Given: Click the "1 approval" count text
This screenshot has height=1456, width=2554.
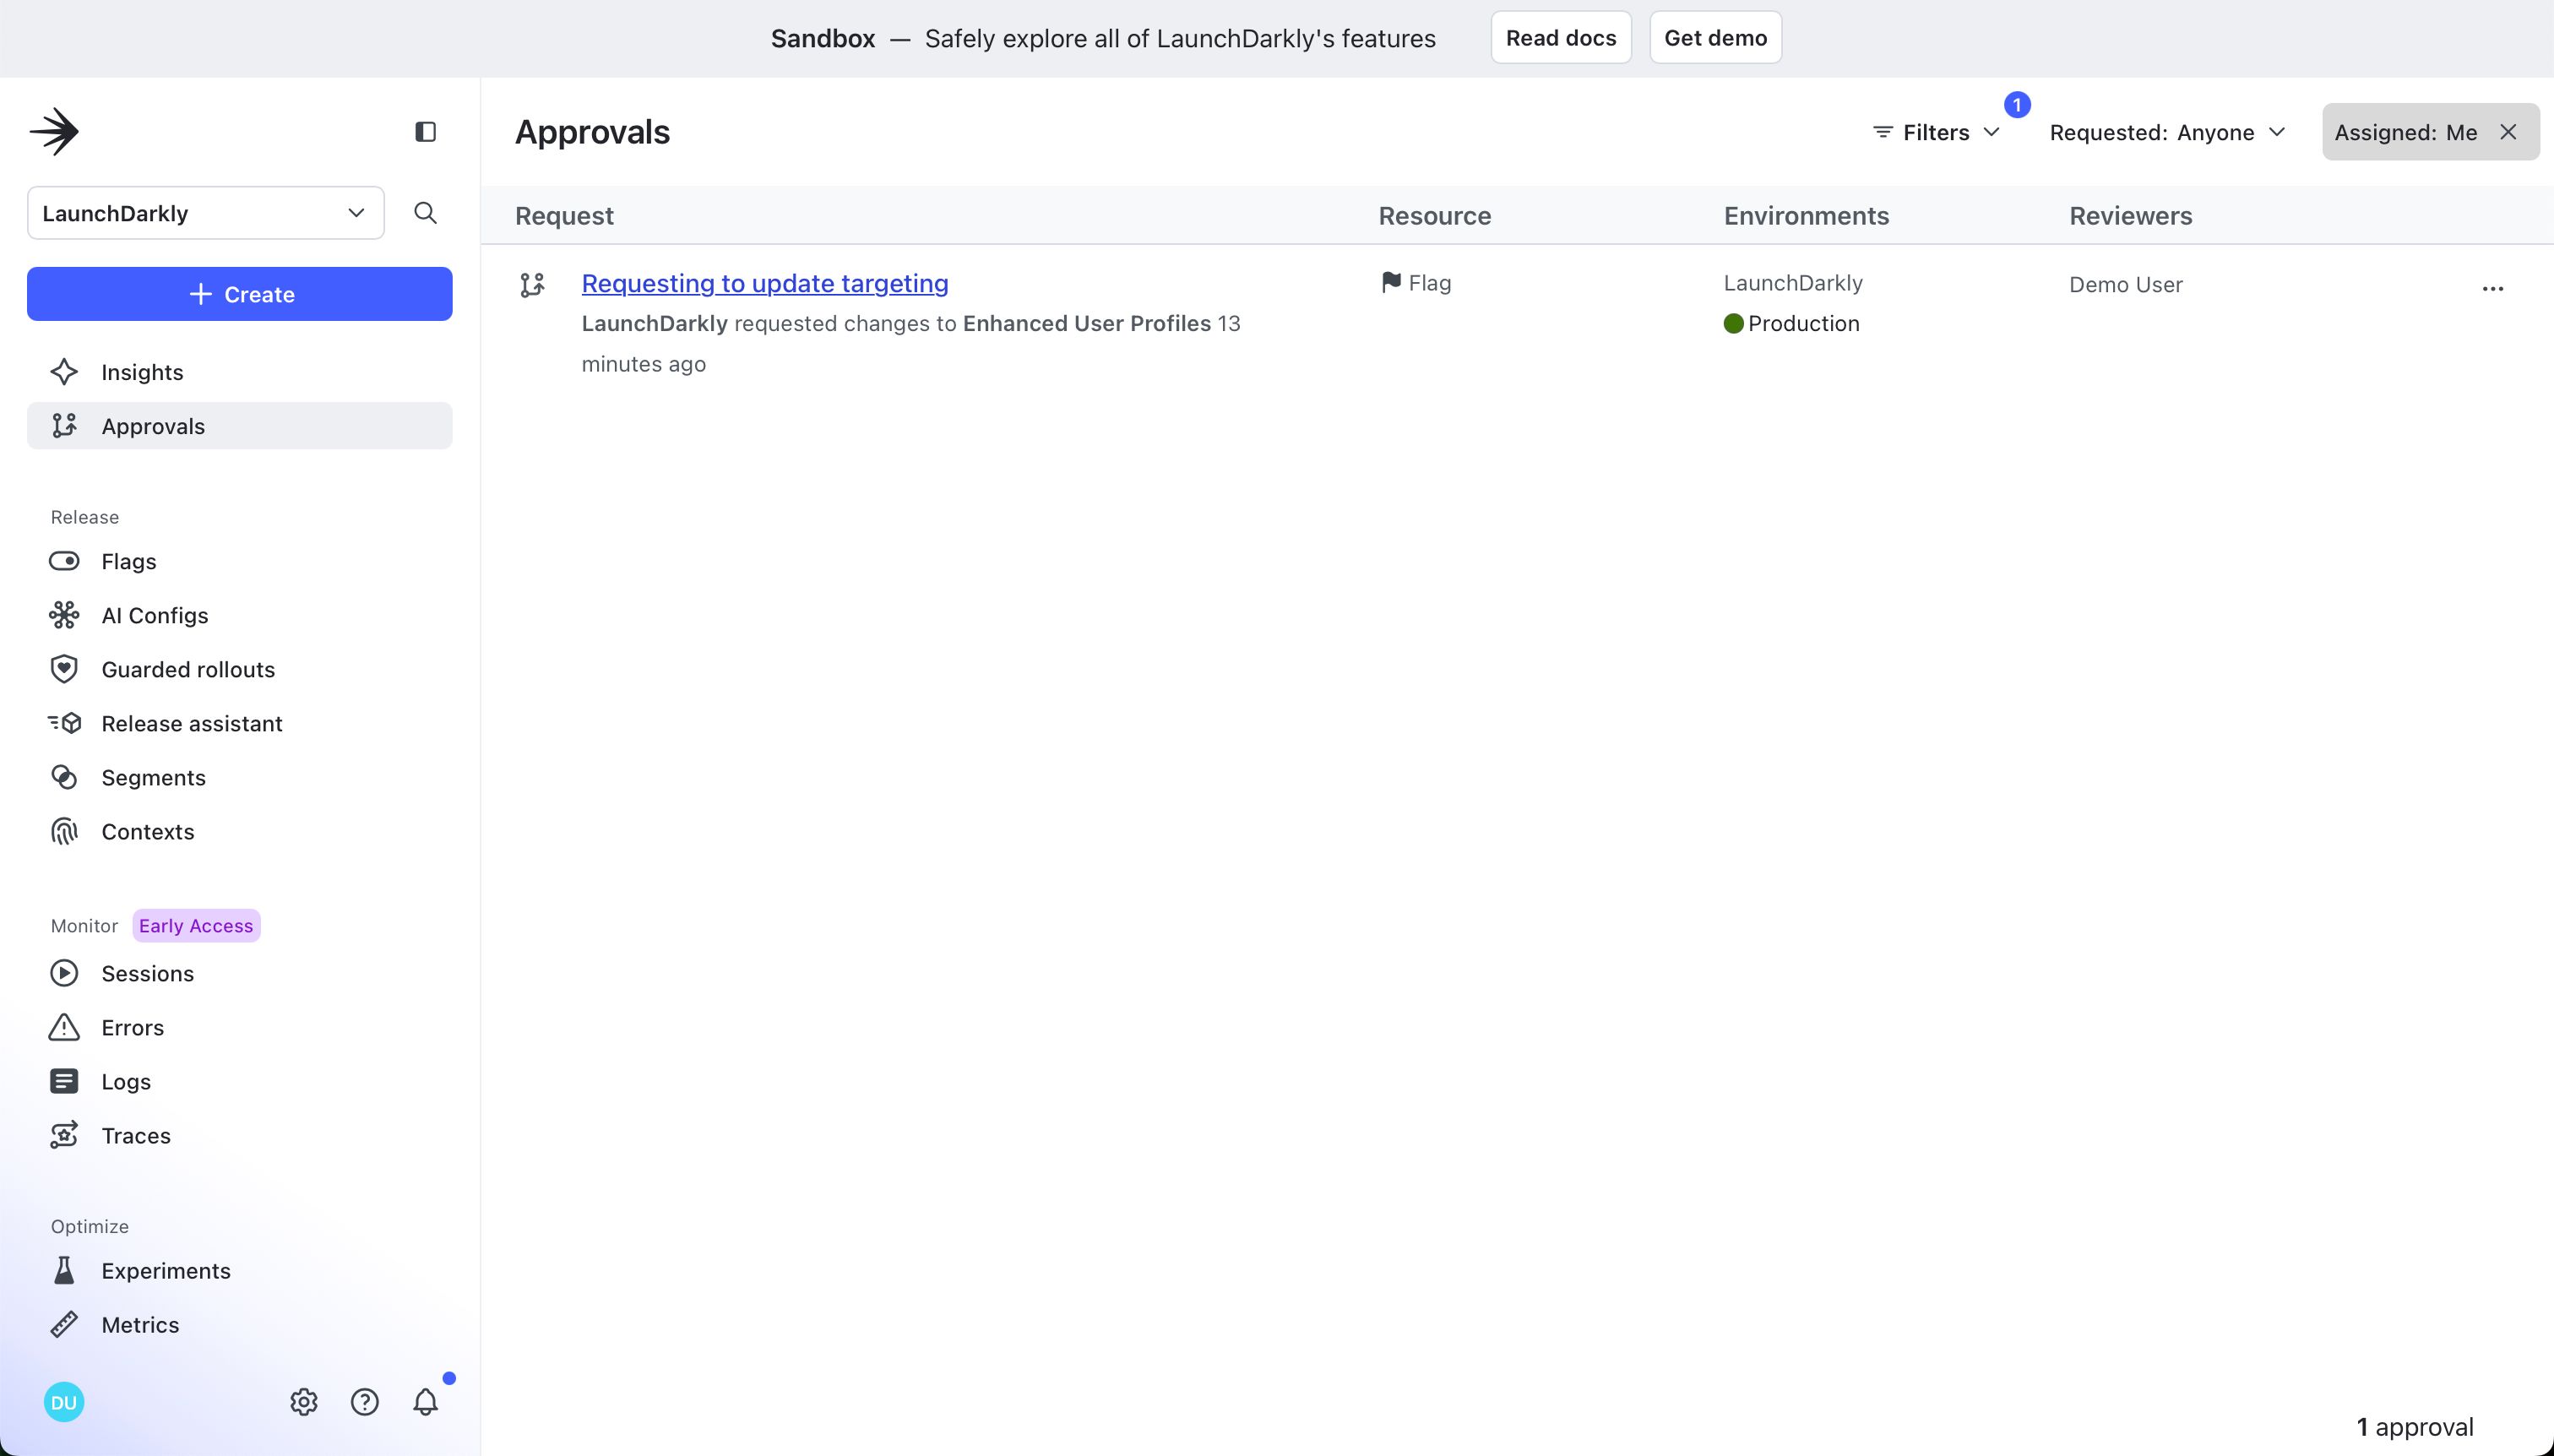Looking at the screenshot, I should 2415,1427.
